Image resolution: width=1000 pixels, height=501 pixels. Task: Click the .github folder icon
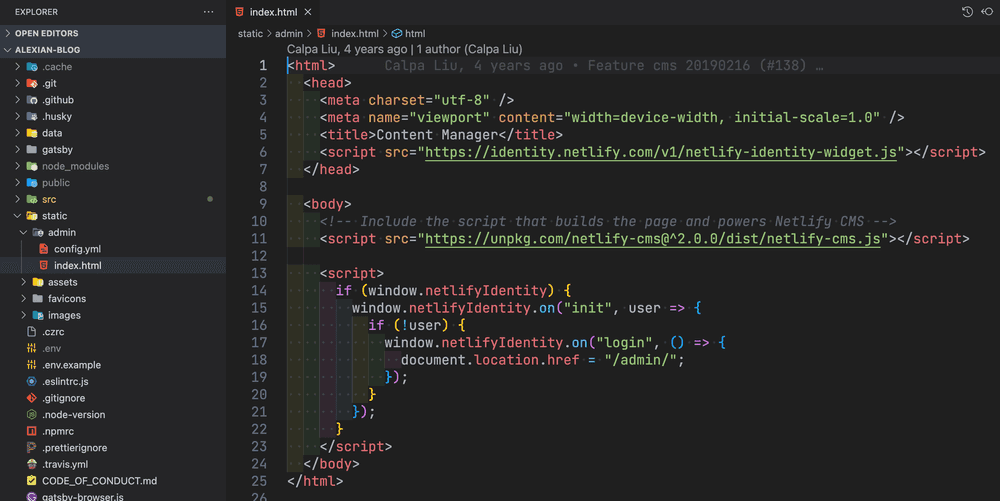coord(32,99)
